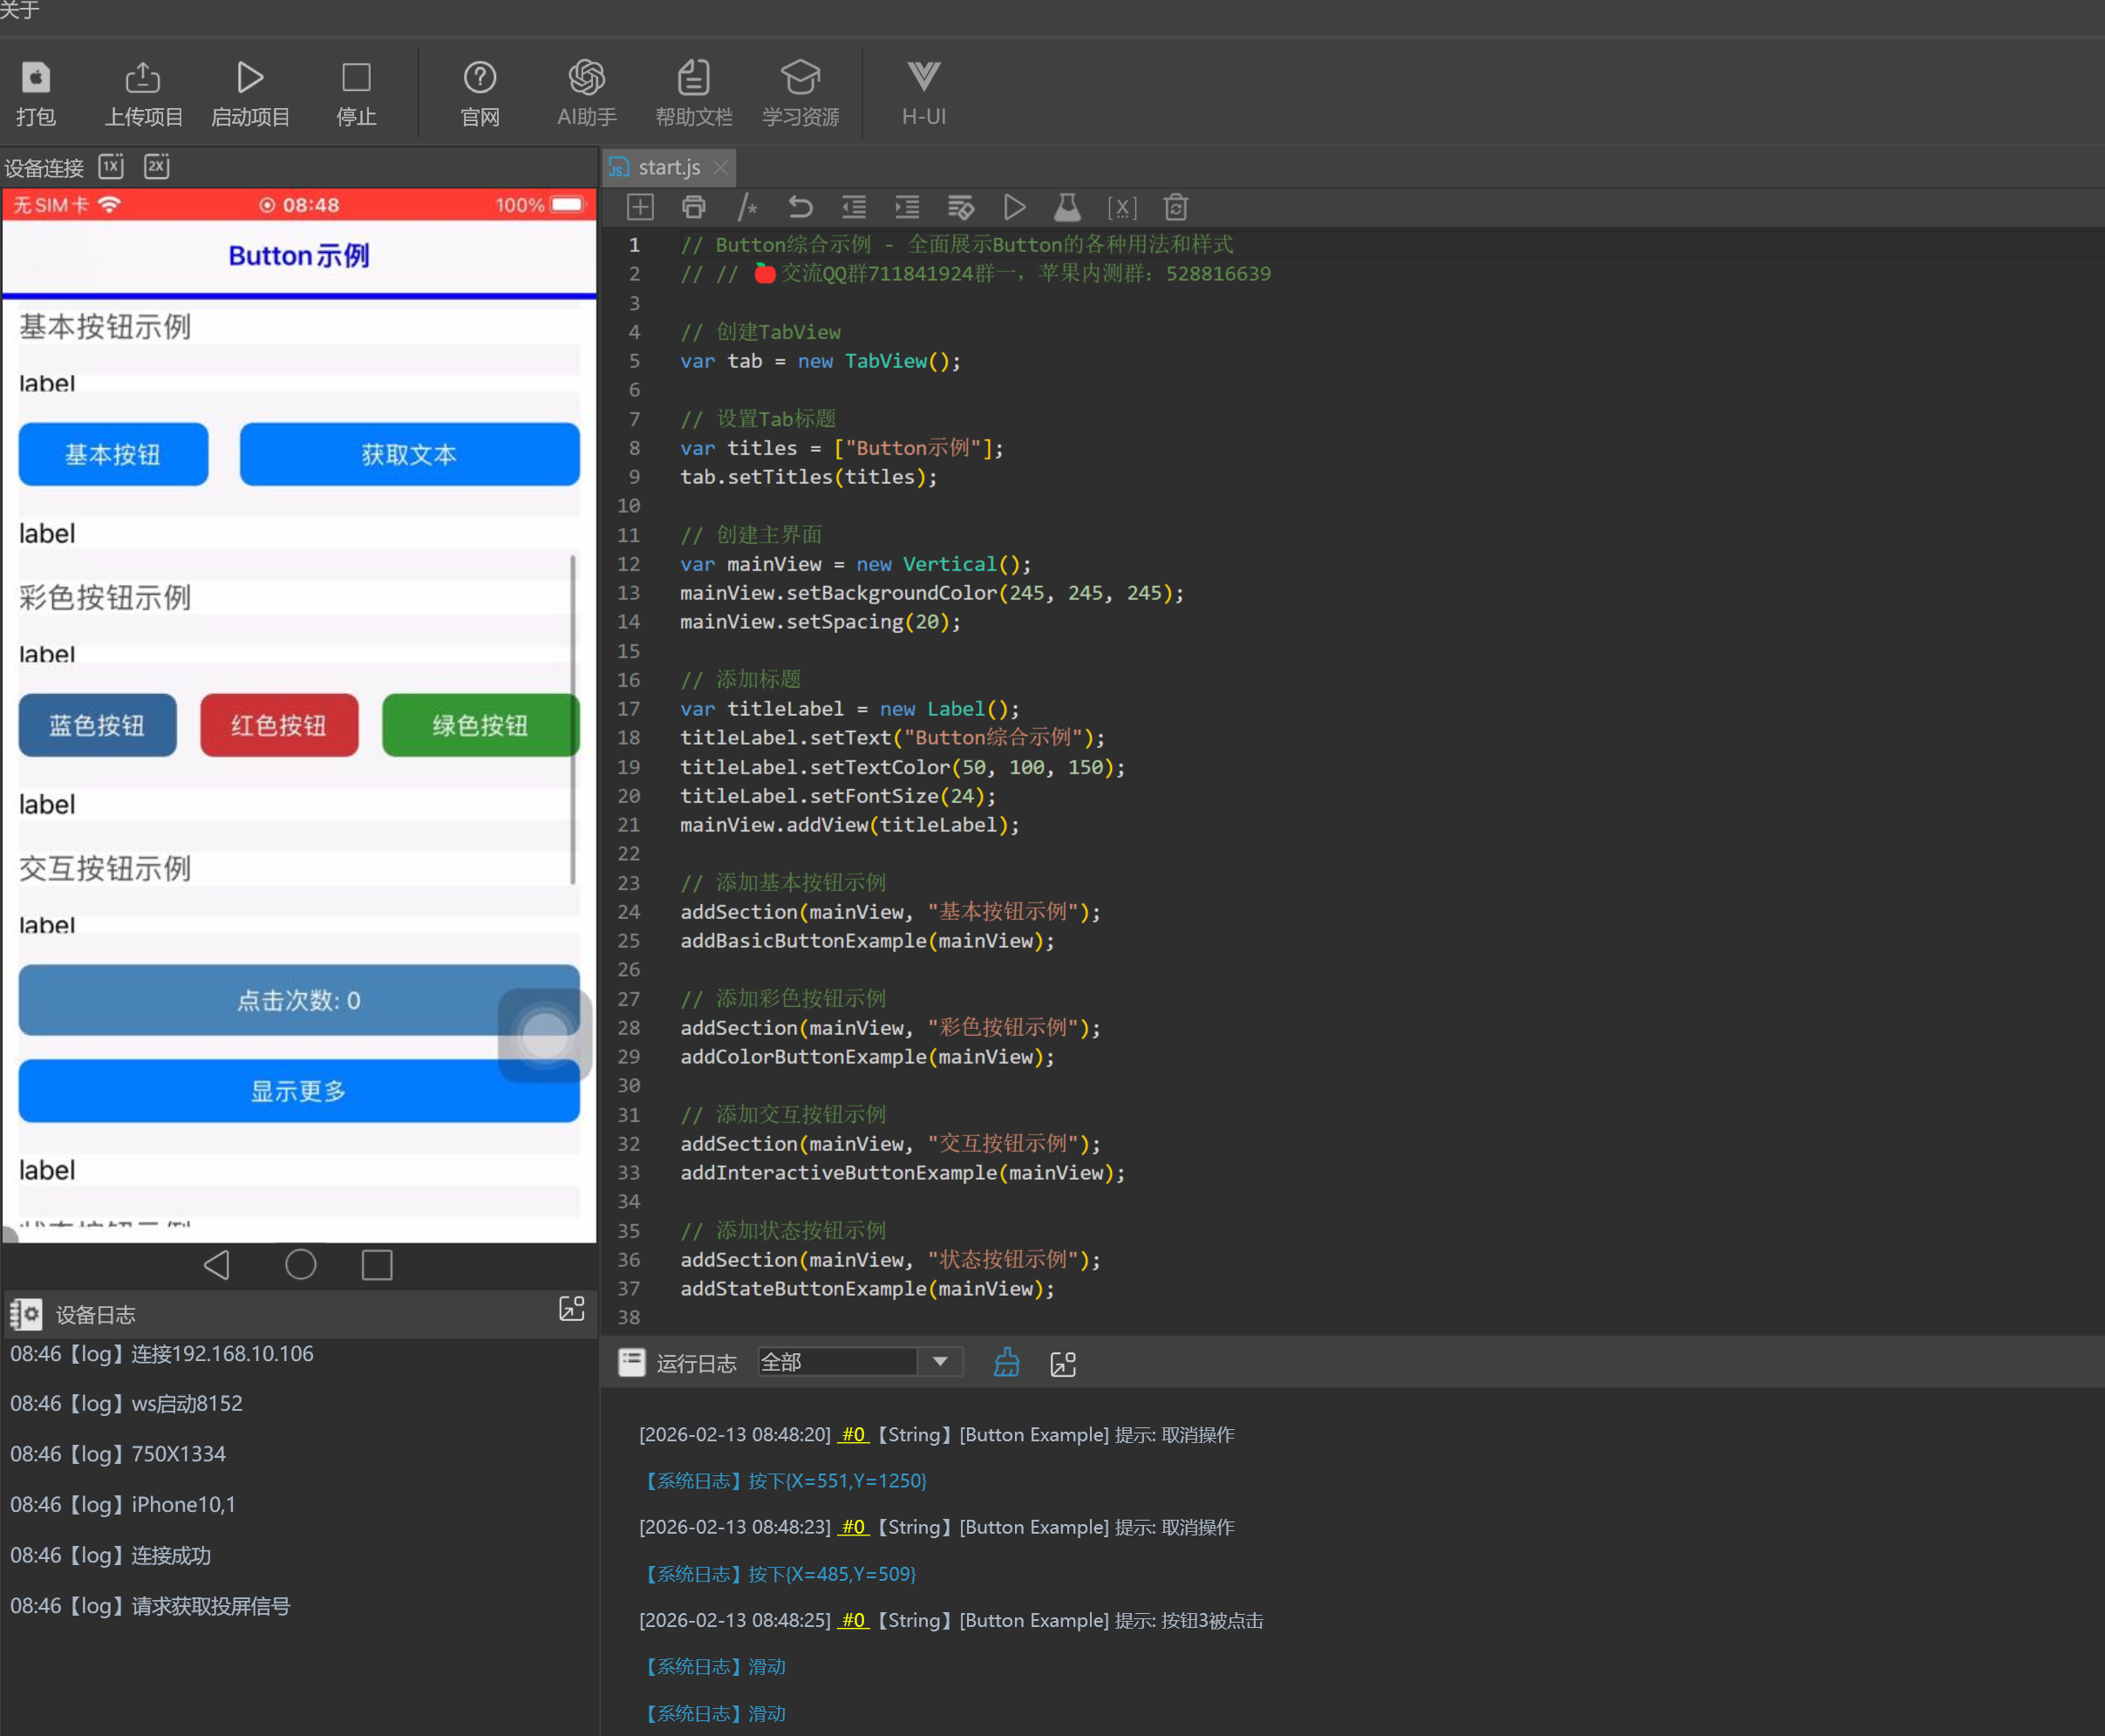Screen dimensions: 2105x1736
Task: Open the 全部 log filter dropdown
Action: tap(939, 1362)
